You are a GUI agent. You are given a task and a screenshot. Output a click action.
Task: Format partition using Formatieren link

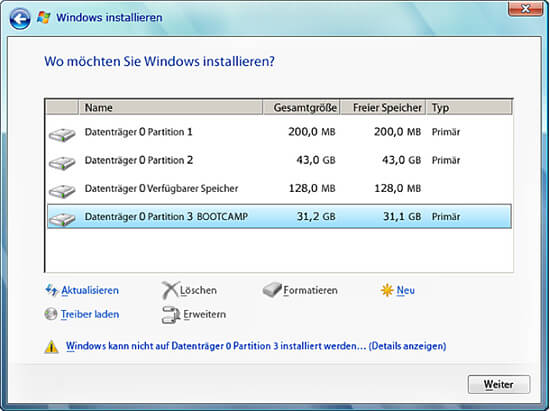point(310,290)
